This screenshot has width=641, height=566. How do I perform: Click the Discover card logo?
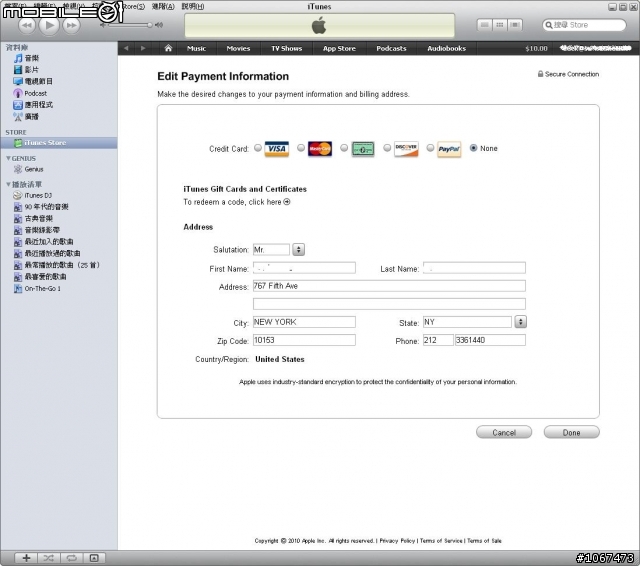(406, 149)
